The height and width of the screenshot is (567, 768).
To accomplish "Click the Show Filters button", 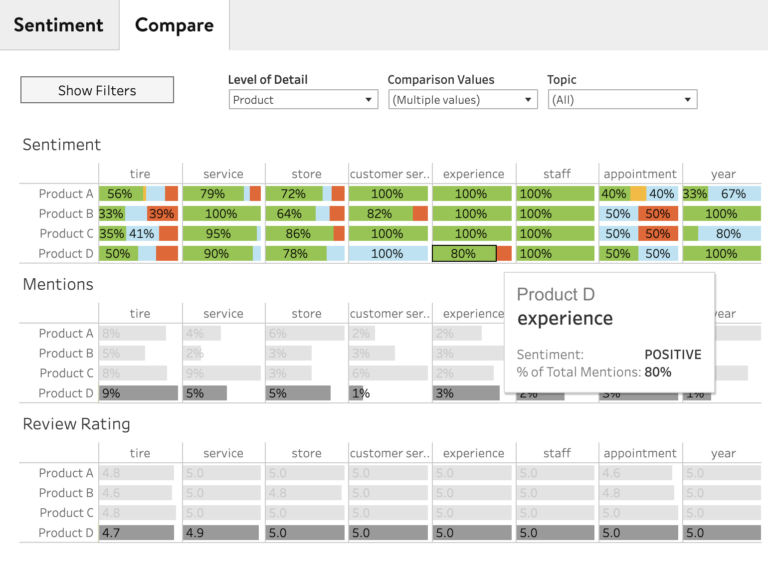I will point(97,90).
